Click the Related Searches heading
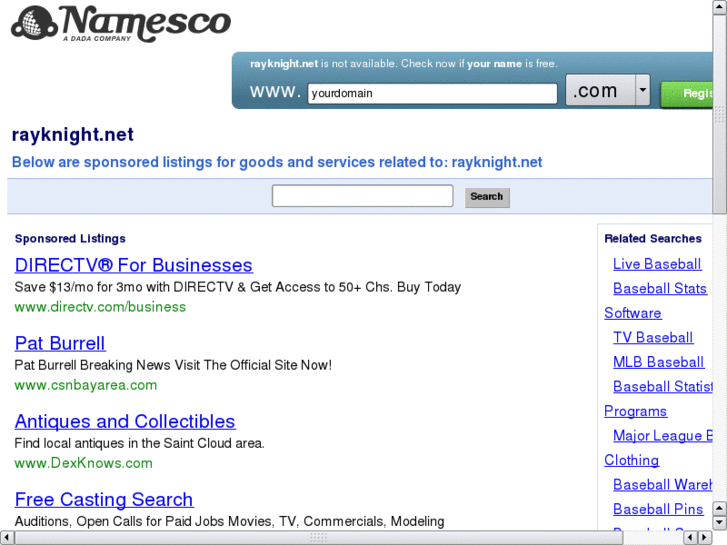727x545 pixels. pos(653,238)
